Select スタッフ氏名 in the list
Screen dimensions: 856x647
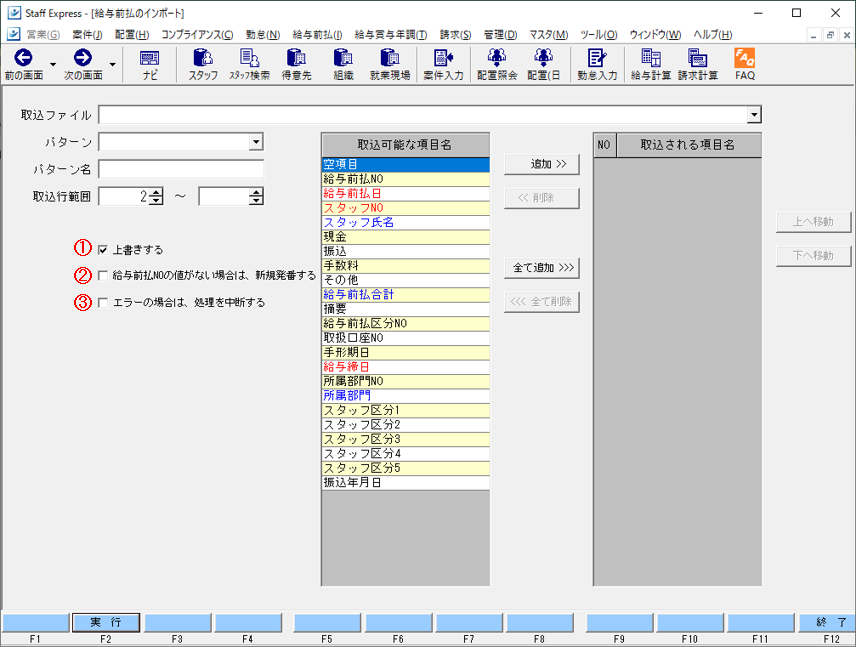tap(406, 222)
